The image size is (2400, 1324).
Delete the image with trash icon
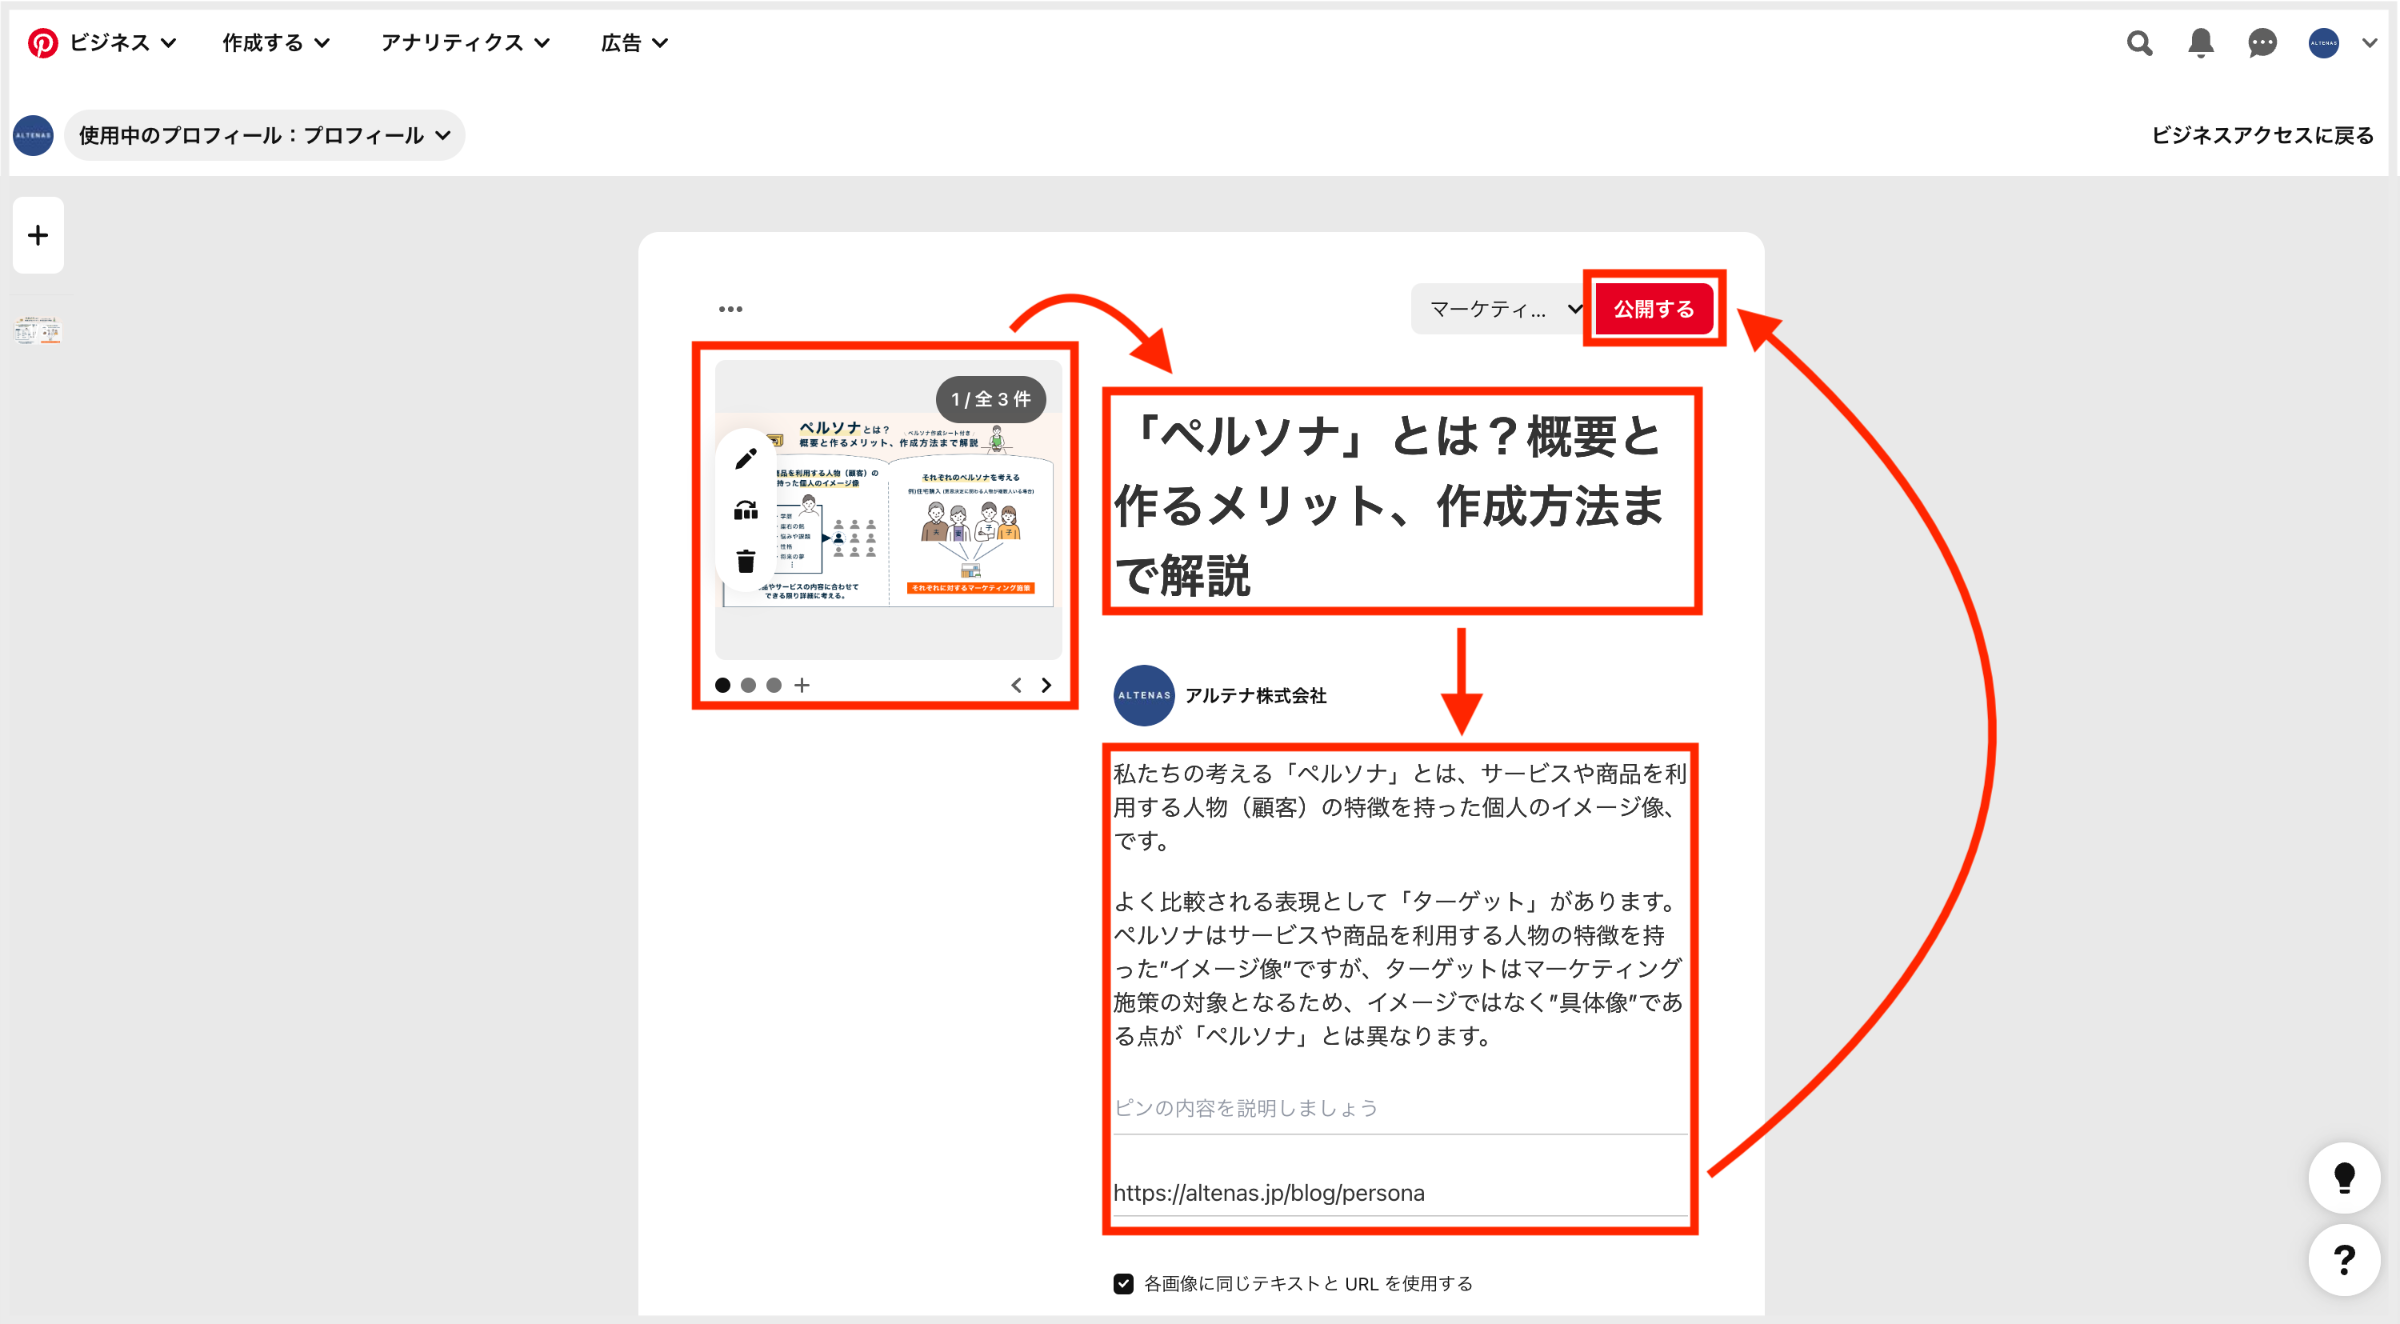(x=746, y=561)
